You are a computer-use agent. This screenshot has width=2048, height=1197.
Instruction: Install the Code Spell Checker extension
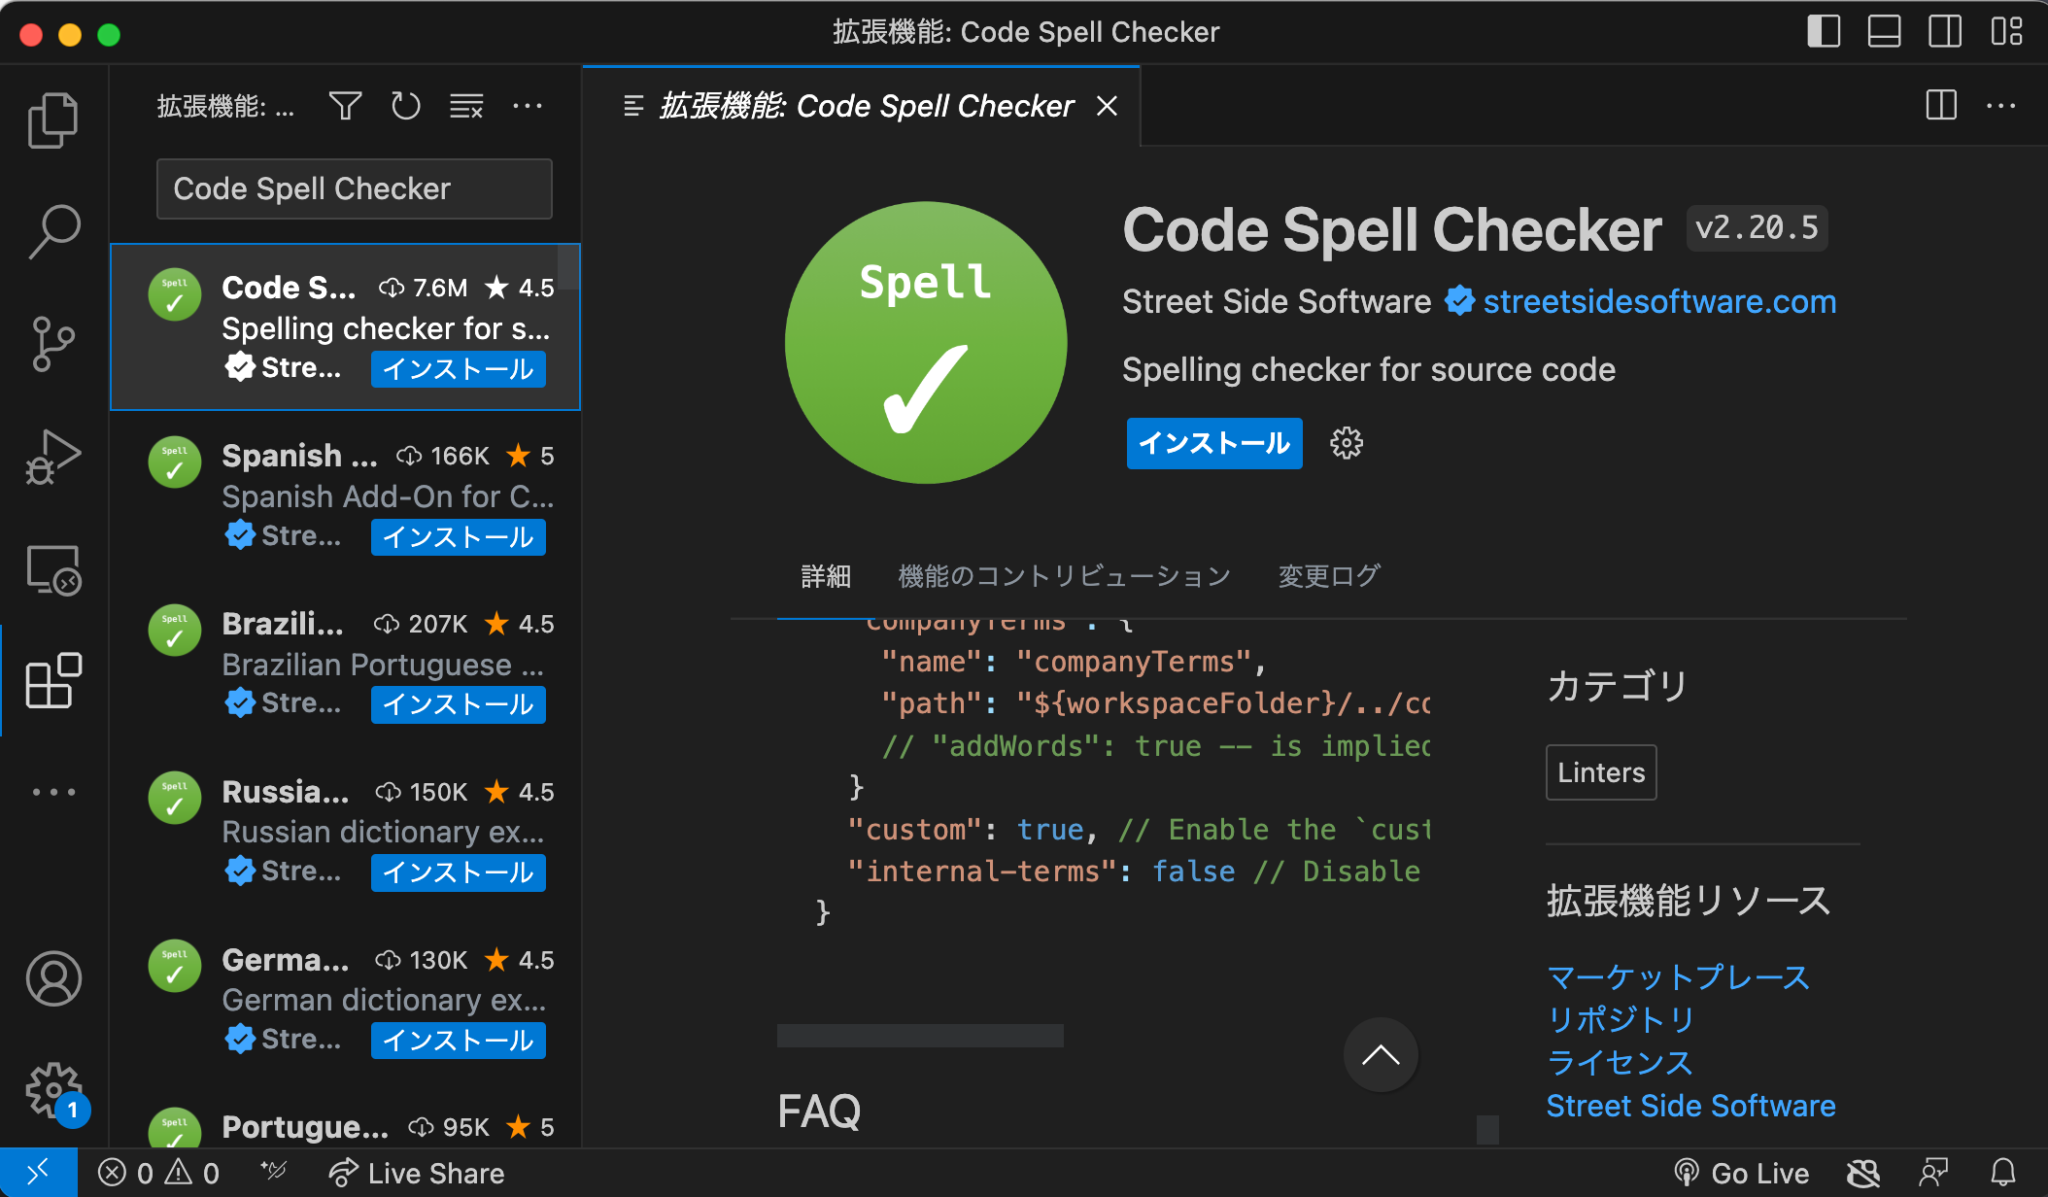1213,443
